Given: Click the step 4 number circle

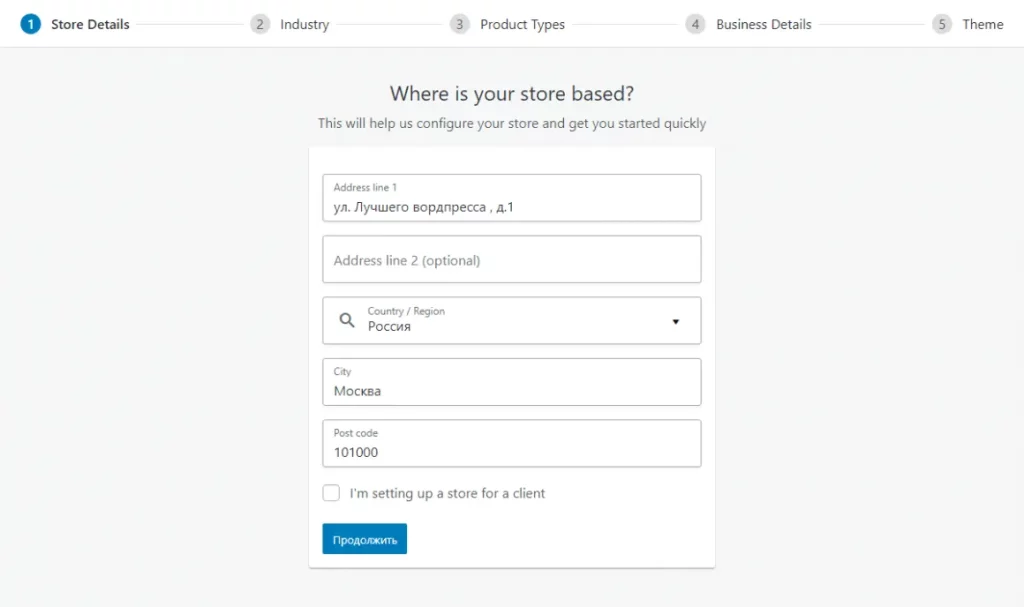Looking at the screenshot, I should pos(695,24).
